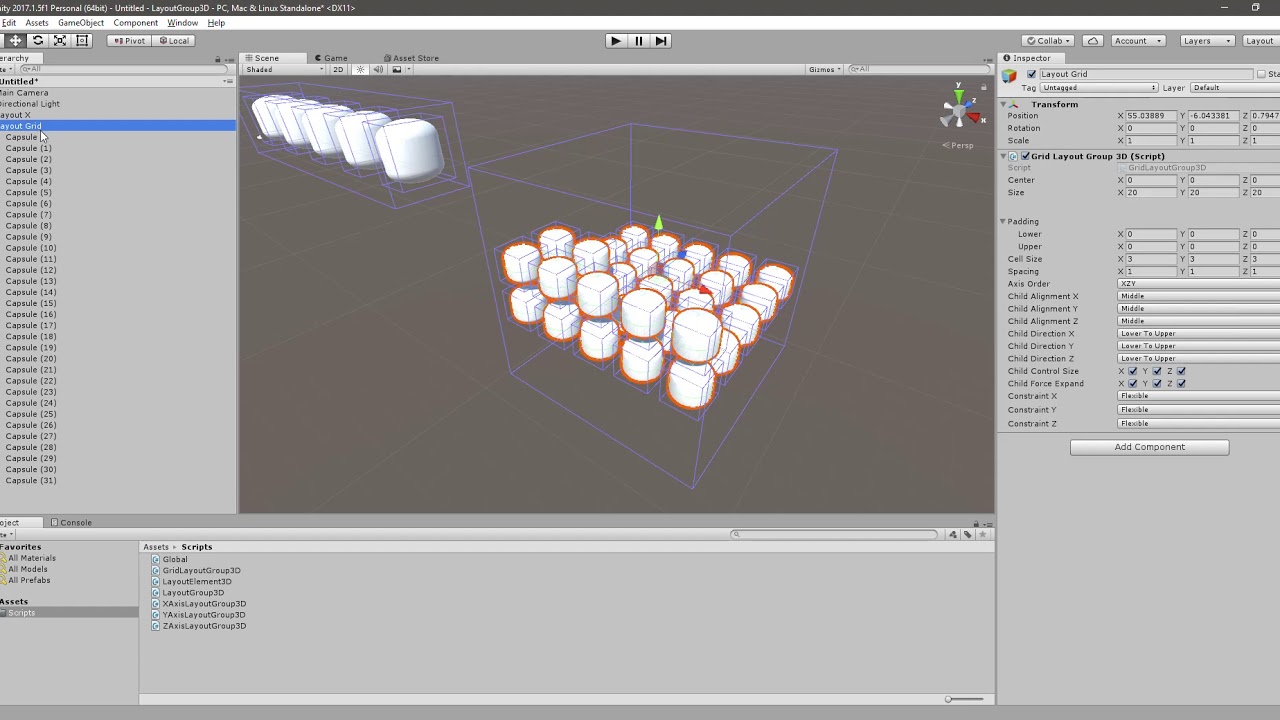The image size is (1280, 720).
Task: Select GridLayoutGroup3D script asset
Action: click(201, 570)
